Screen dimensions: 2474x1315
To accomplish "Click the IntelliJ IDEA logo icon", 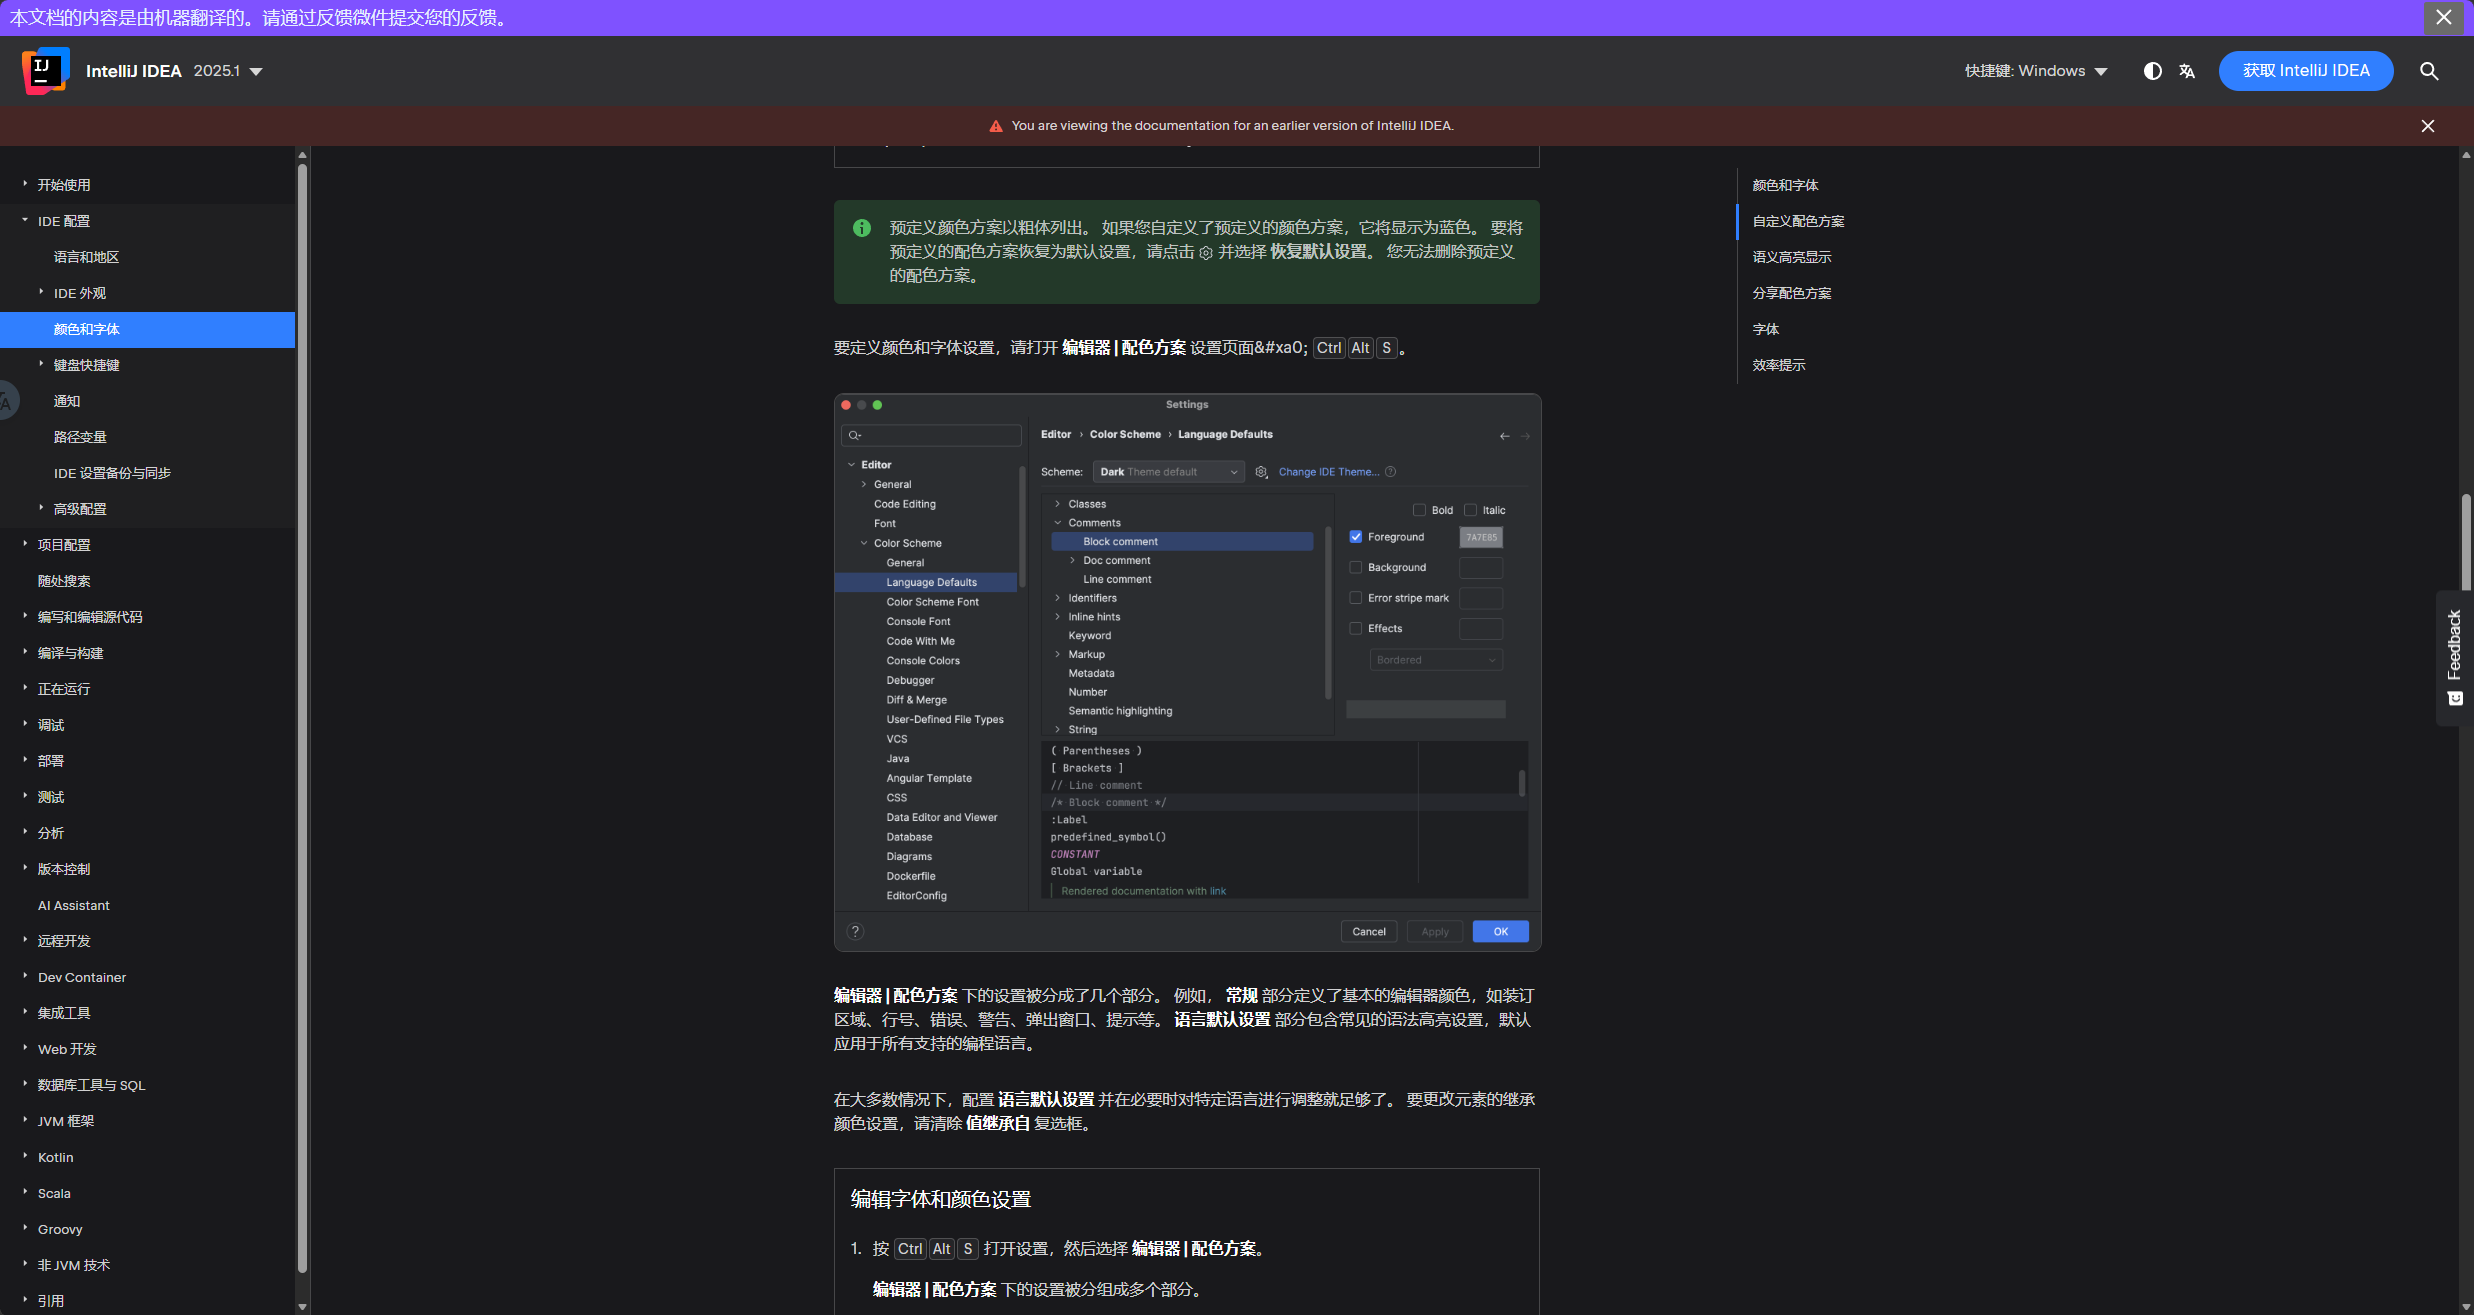I will tap(45, 71).
